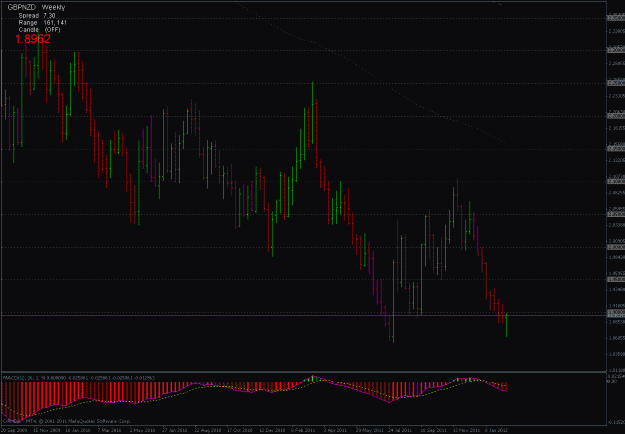Click the 15 Nov 2009 date label

[x=46, y=430]
